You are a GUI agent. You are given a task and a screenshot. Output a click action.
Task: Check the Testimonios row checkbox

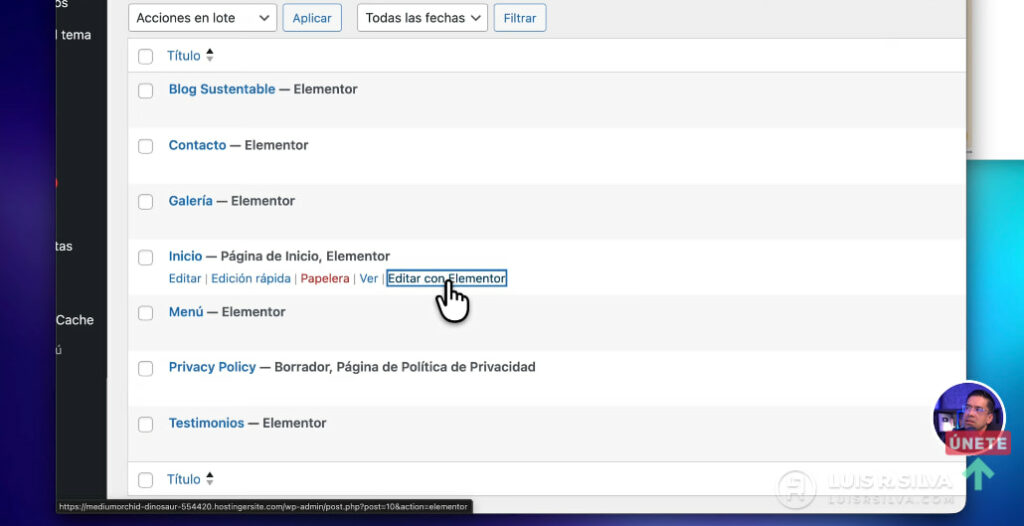coord(146,424)
